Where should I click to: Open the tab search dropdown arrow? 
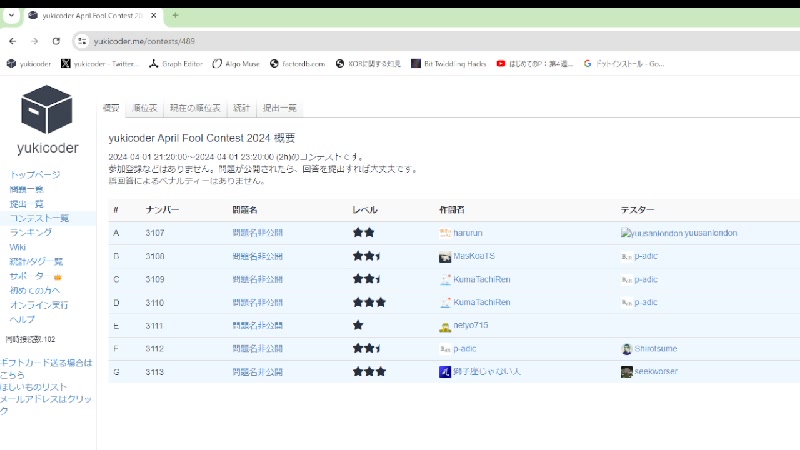11,15
